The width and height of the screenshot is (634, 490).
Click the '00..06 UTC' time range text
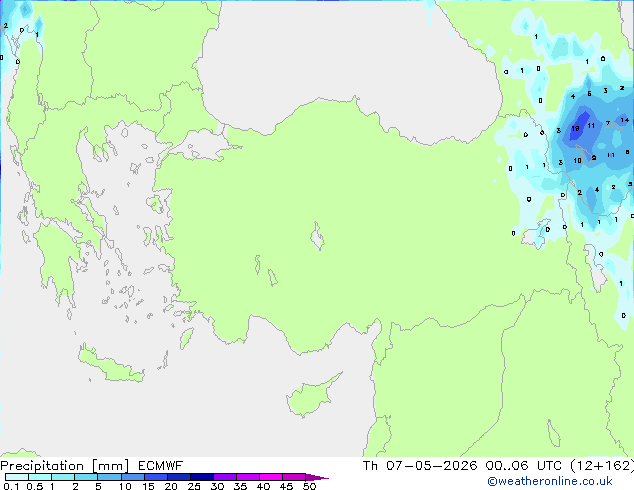pos(523,466)
